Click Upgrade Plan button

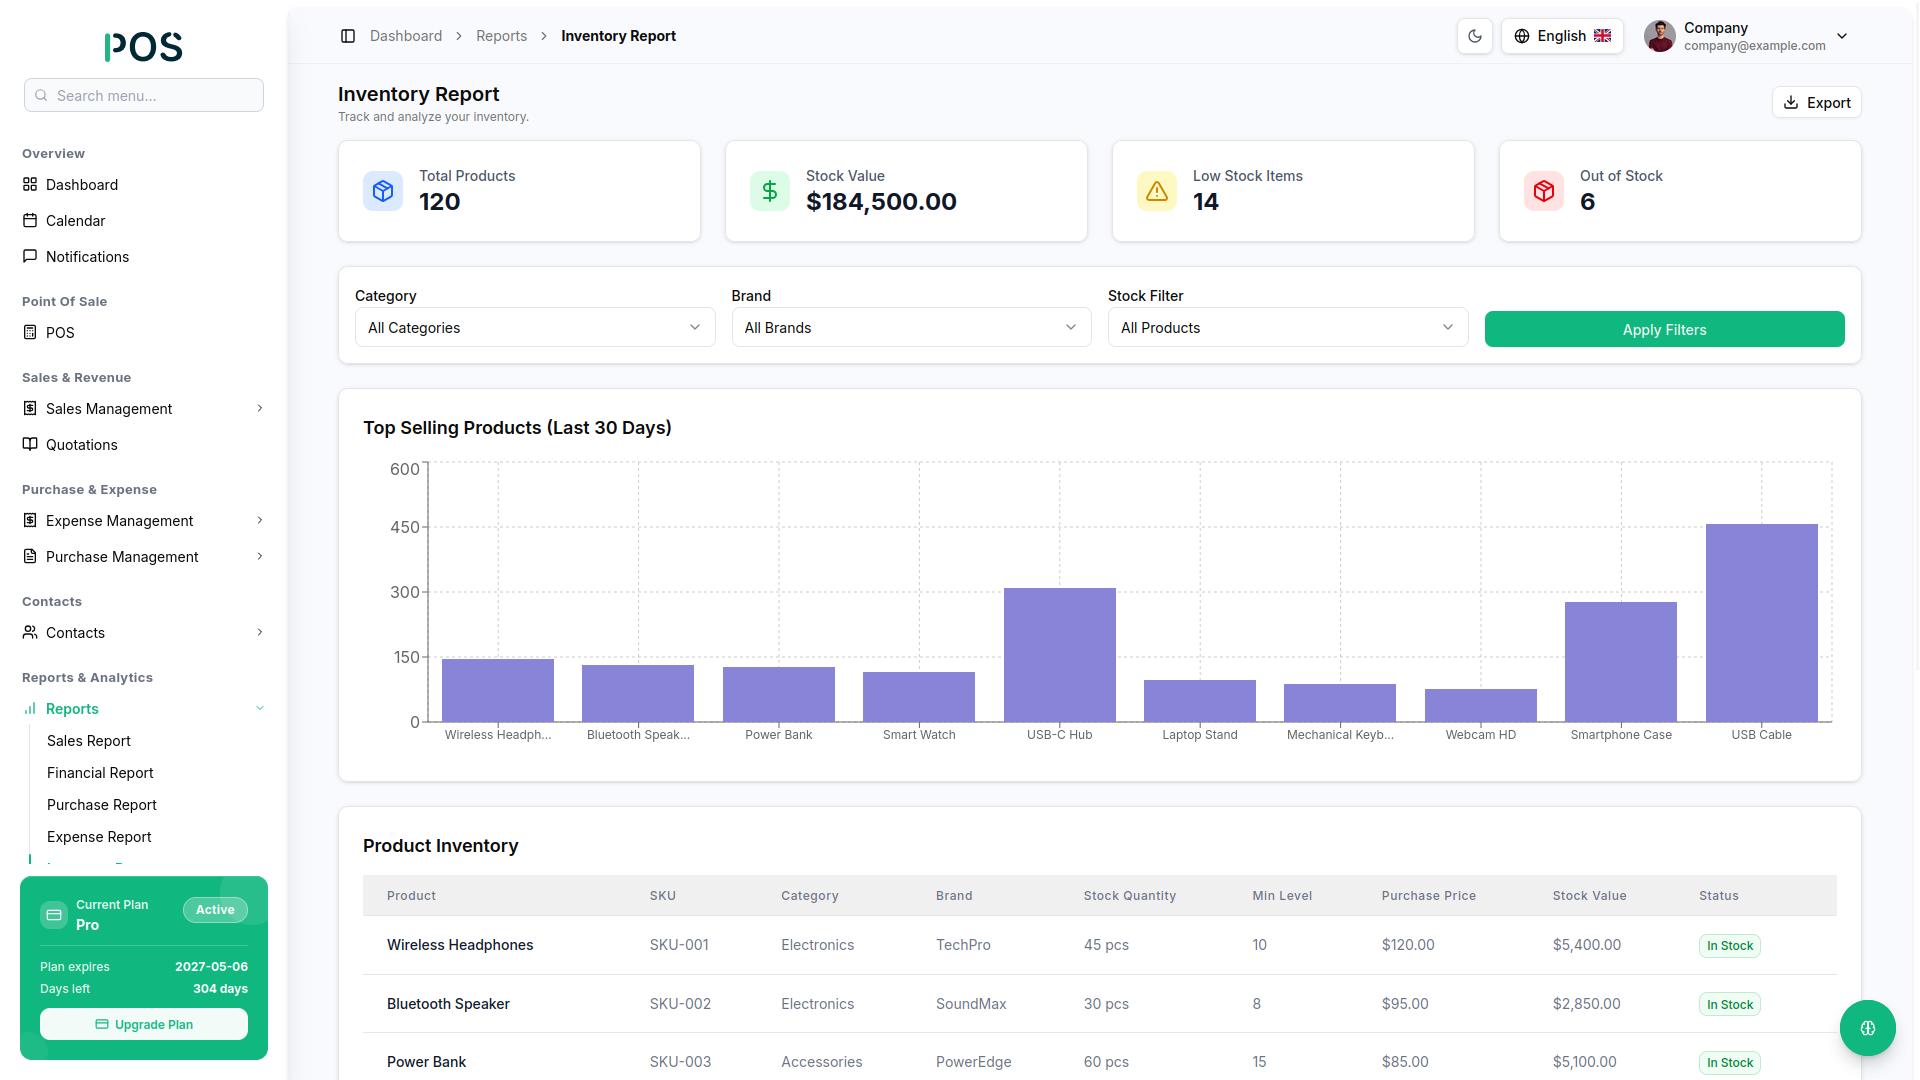click(144, 1024)
